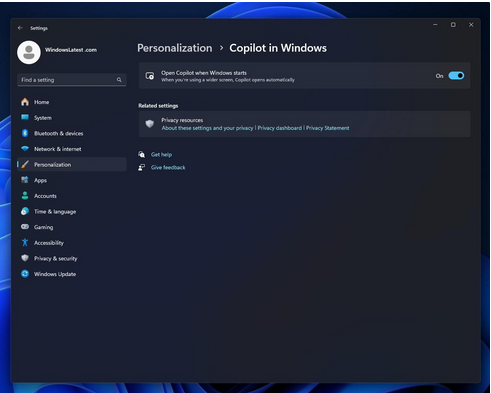Image resolution: width=491 pixels, height=393 pixels.
Task: Open the Privacy dashboard link
Action: click(x=279, y=128)
